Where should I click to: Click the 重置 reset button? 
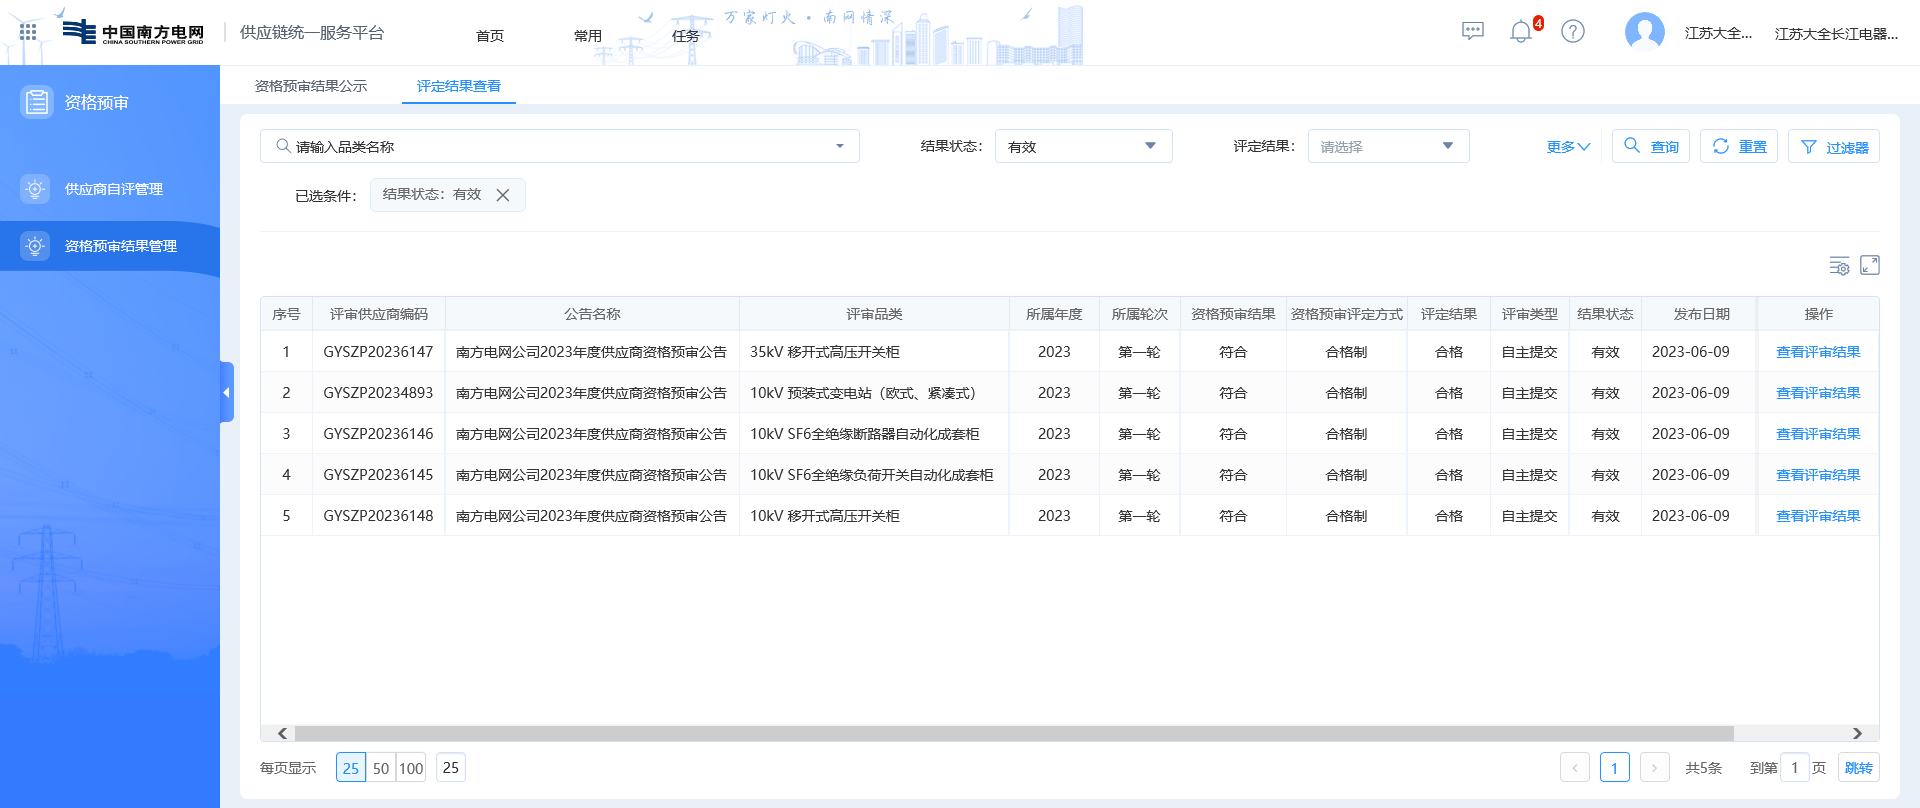[1738, 146]
